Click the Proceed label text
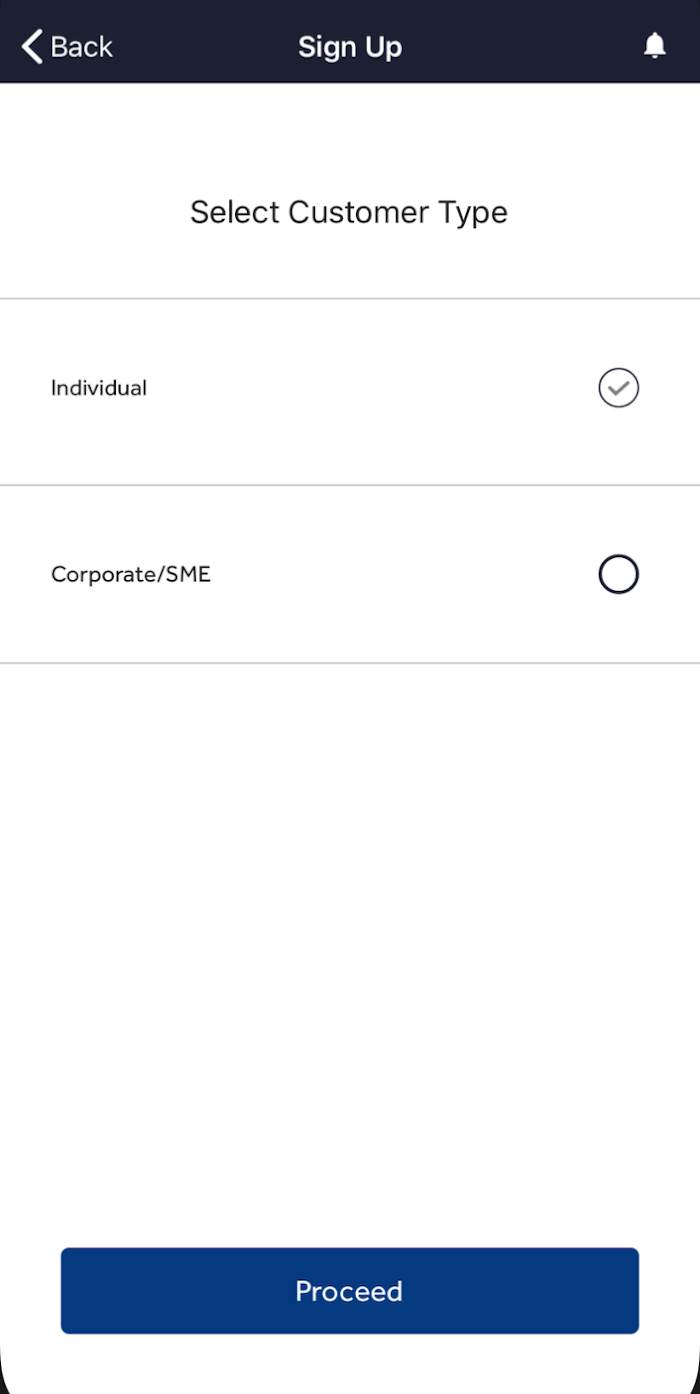This screenshot has height=1394, width=700. coord(349,1291)
